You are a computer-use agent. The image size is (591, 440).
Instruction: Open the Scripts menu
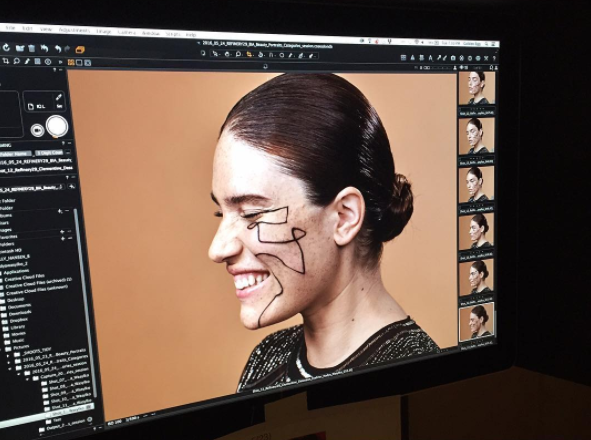coord(173,34)
